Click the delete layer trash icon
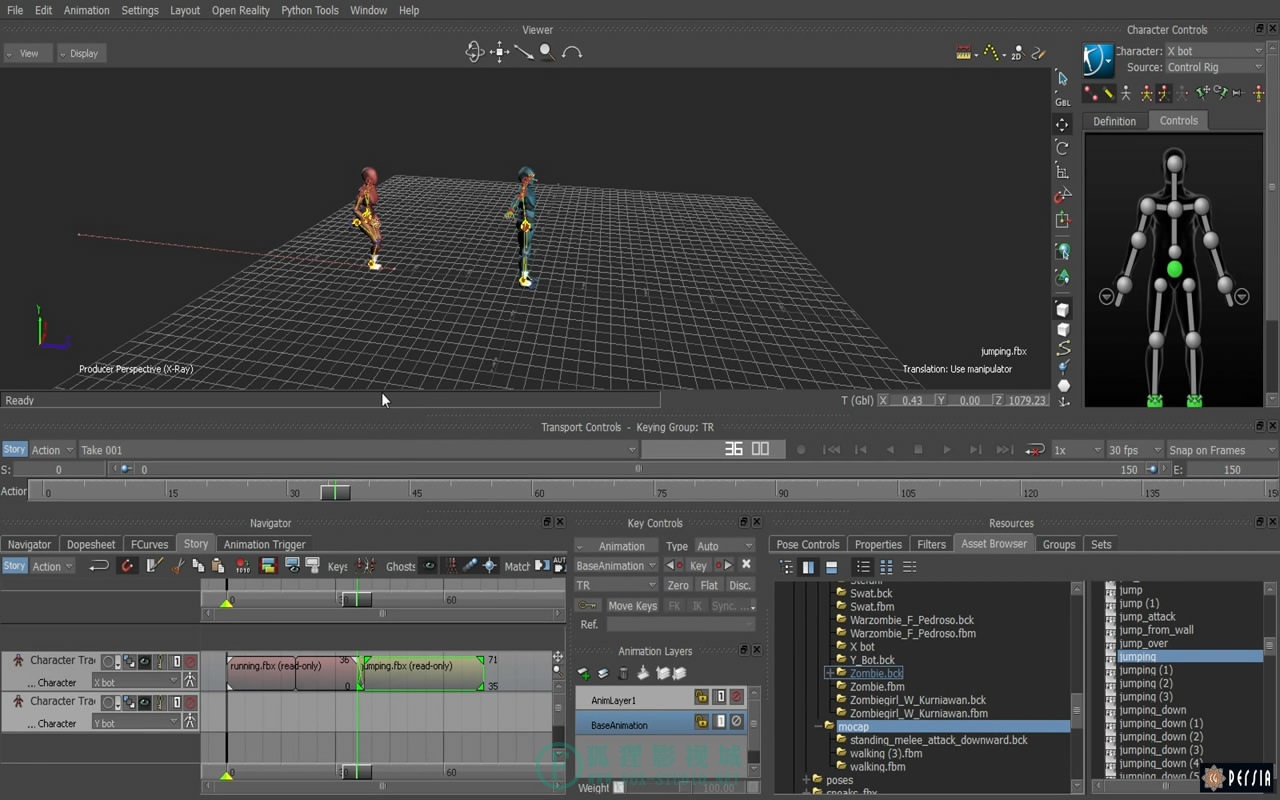The image size is (1280, 800). tap(623, 673)
